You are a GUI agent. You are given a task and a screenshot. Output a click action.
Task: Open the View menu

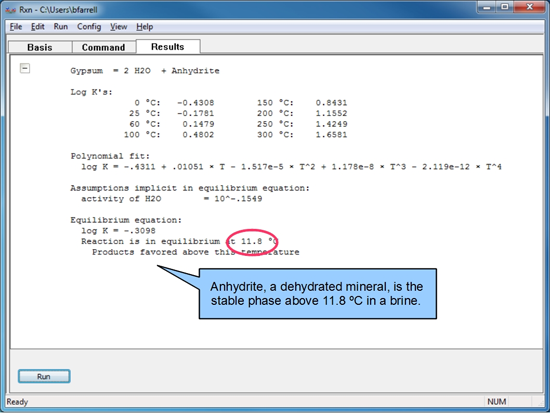[119, 27]
